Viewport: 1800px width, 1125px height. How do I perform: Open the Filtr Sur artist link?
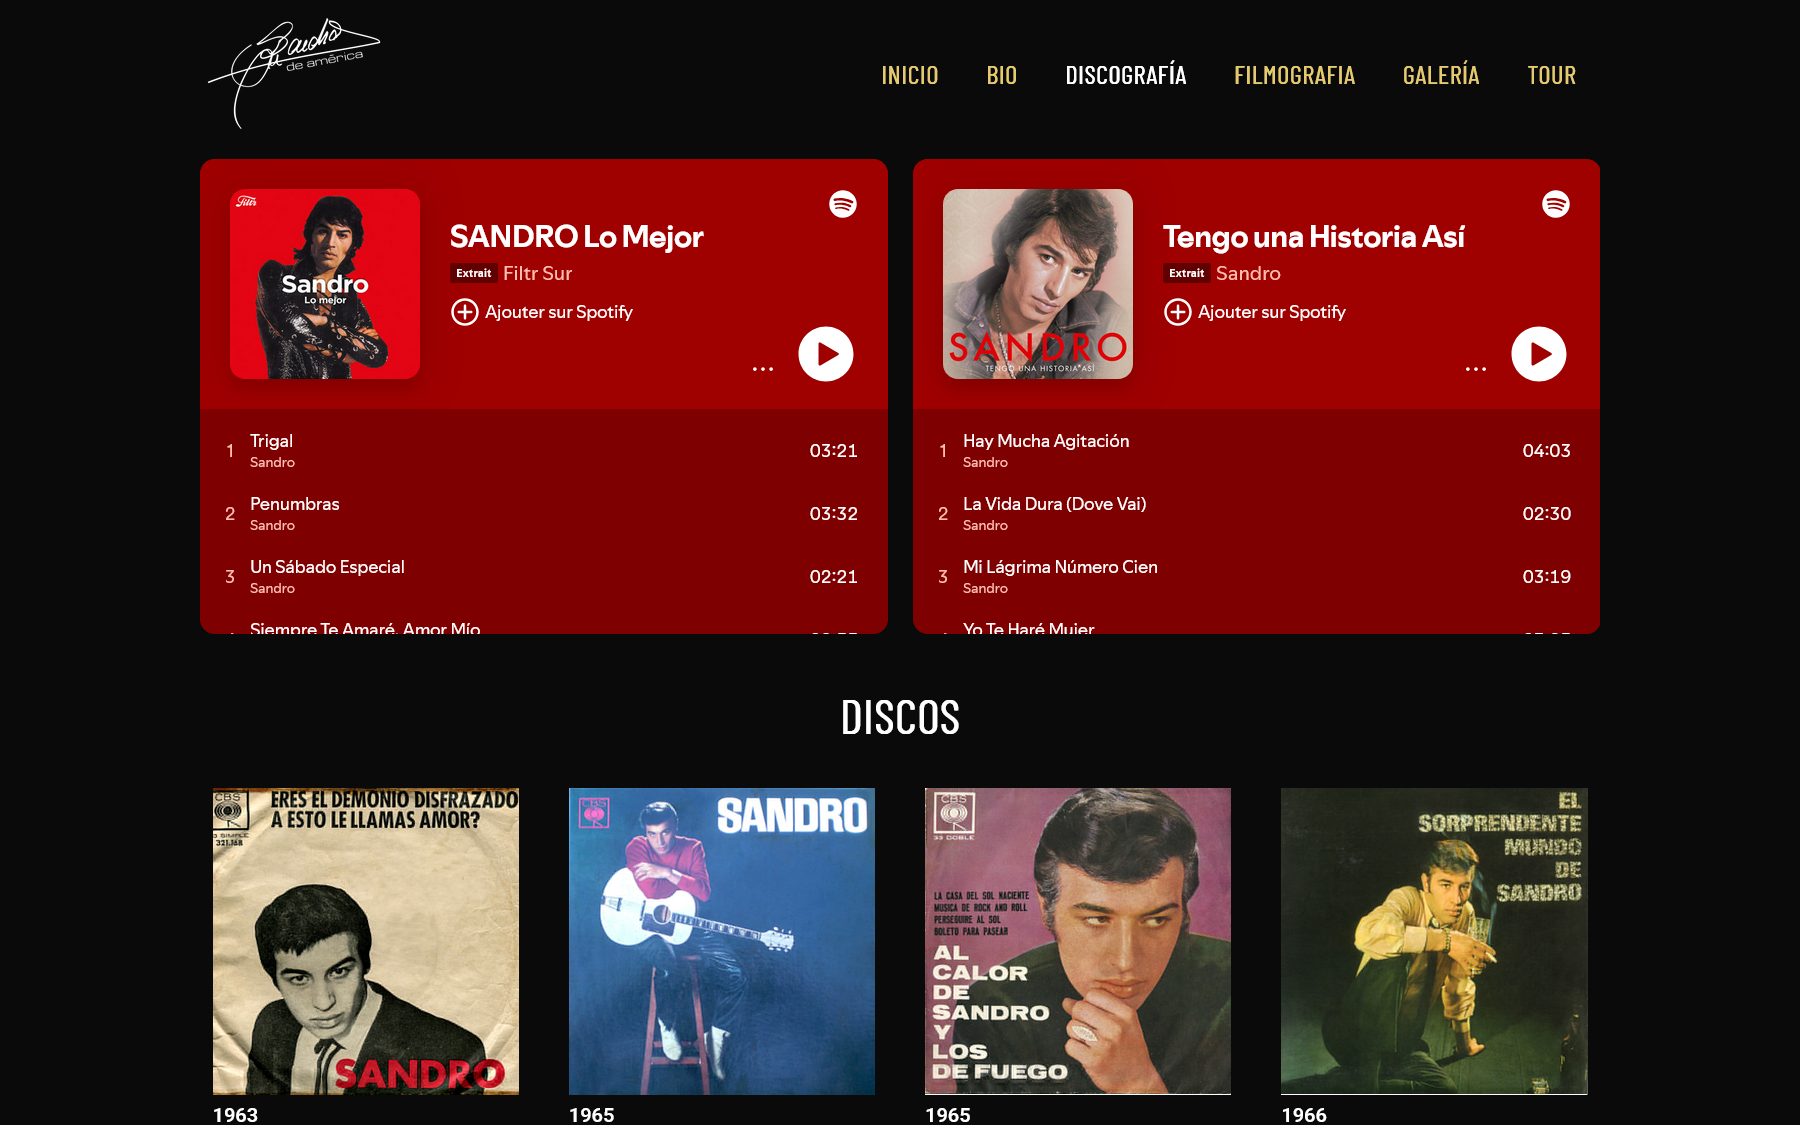click(537, 273)
